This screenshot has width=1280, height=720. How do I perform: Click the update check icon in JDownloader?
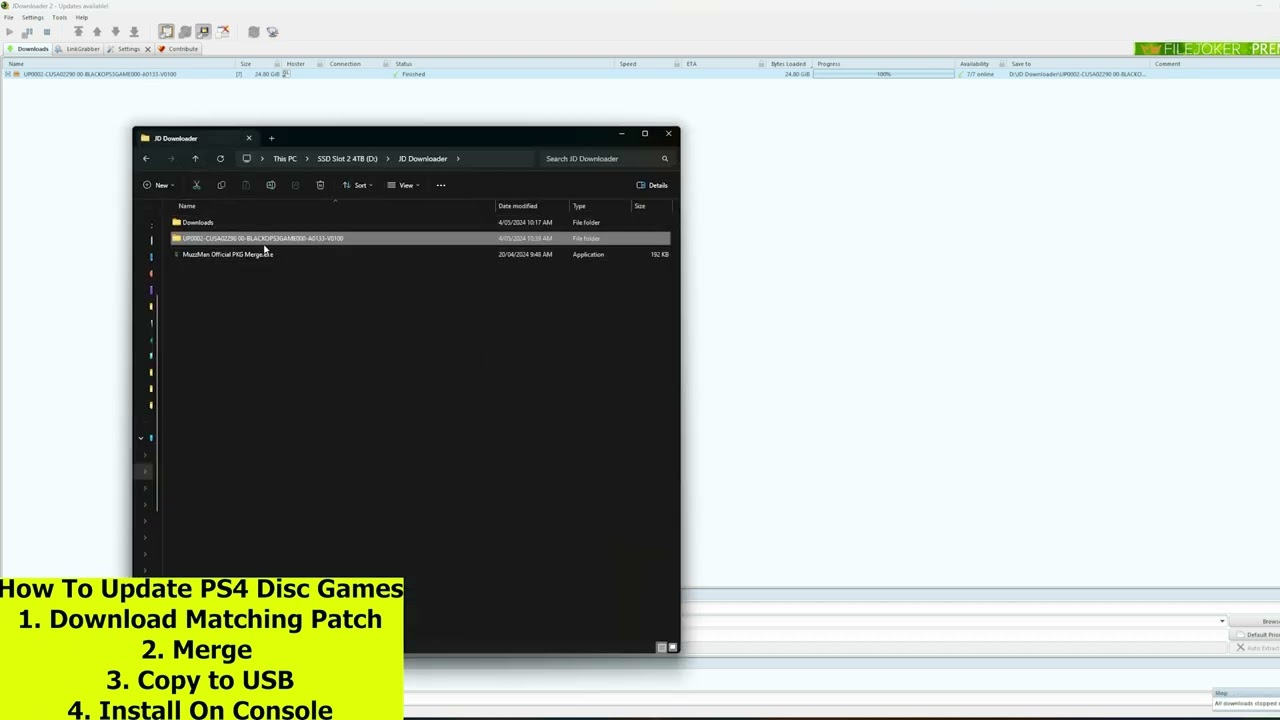272,32
